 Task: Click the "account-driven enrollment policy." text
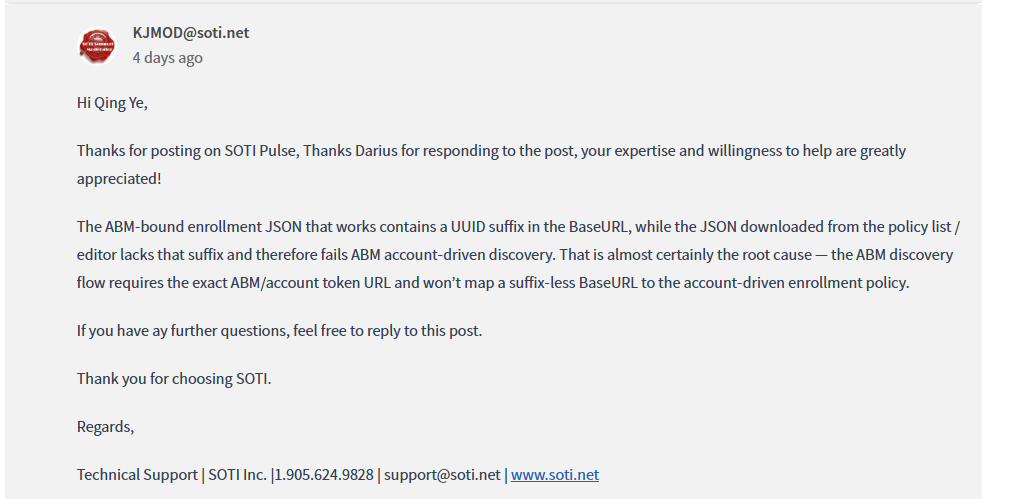784,283
